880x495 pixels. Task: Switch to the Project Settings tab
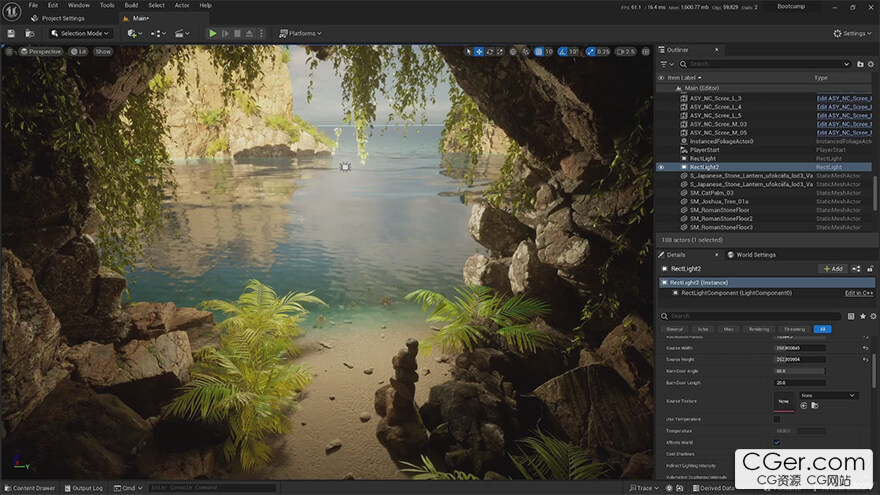pos(58,19)
